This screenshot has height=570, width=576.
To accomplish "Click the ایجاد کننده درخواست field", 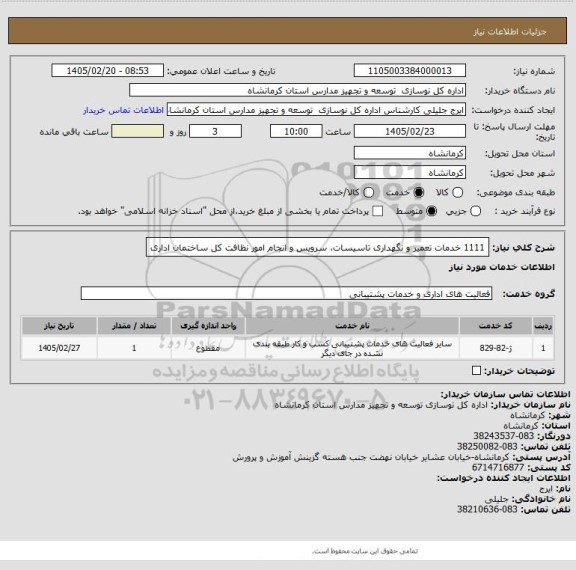I will (x=316, y=110).
